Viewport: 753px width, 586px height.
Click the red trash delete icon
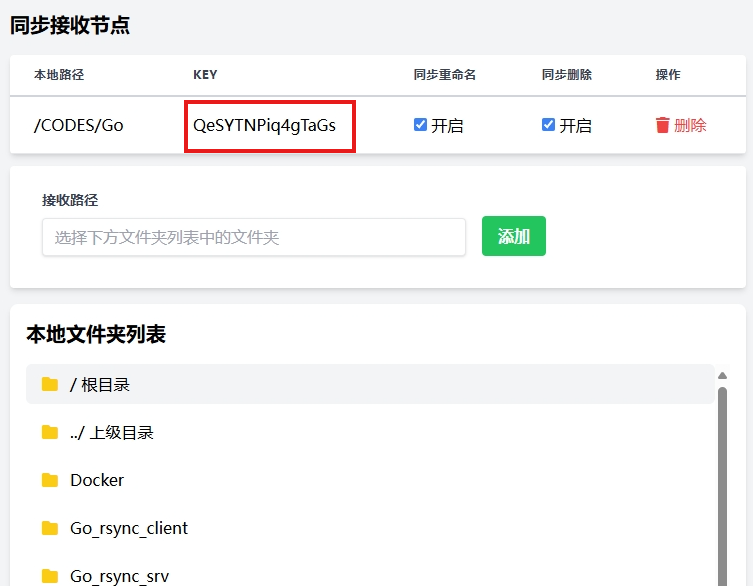pyautogui.click(x=662, y=125)
